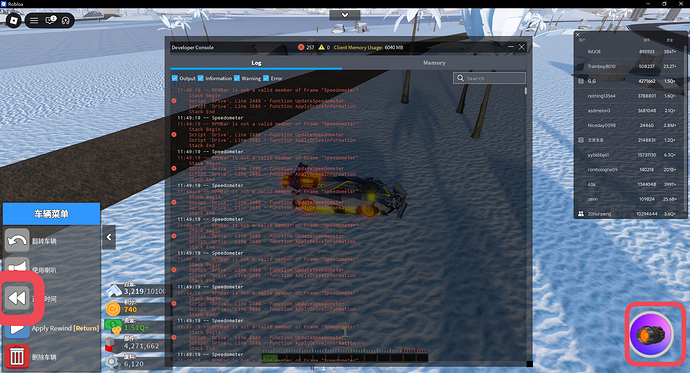Activate the nitro boost button
The width and height of the screenshot is (690, 373).
(651, 335)
